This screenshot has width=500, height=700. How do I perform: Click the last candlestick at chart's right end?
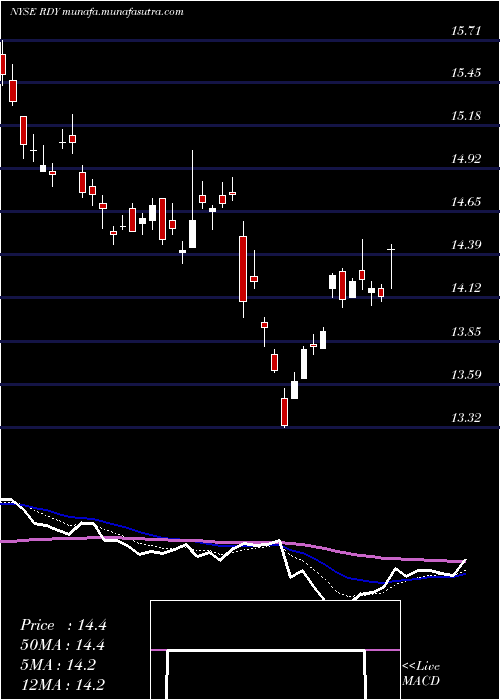pos(392,267)
